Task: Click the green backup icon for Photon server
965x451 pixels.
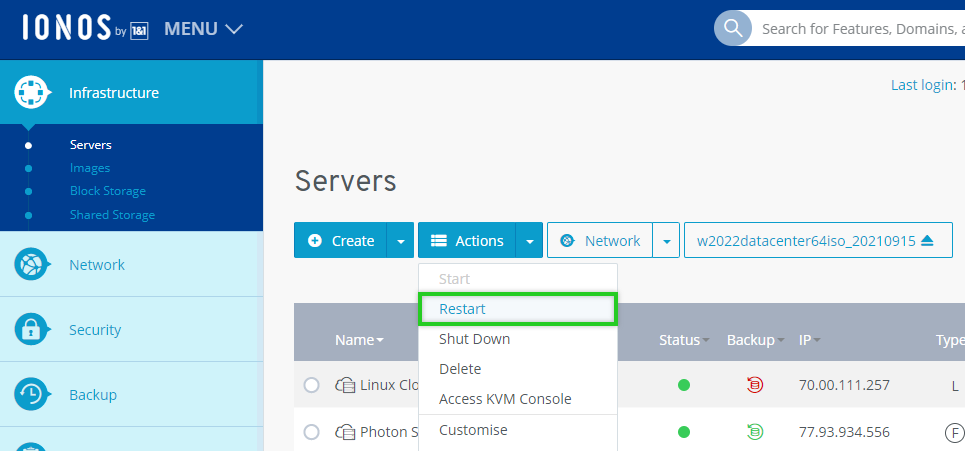Action: click(755, 432)
